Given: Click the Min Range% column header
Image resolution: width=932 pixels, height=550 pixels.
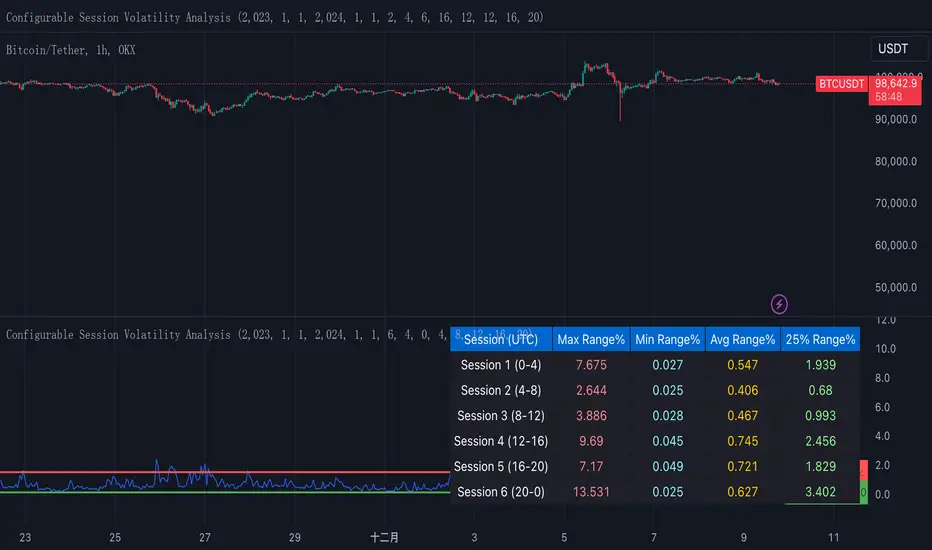Looking at the screenshot, I should [667, 340].
